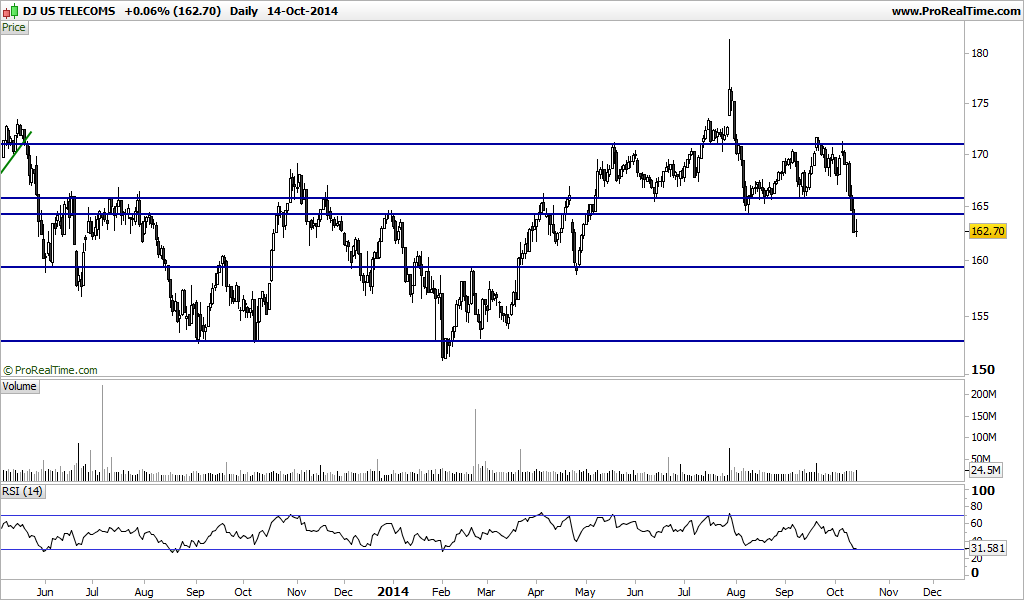Viewport: 1024px width, 600px height.
Task: Click the Feb label on the time axis
Action: (441, 592)
